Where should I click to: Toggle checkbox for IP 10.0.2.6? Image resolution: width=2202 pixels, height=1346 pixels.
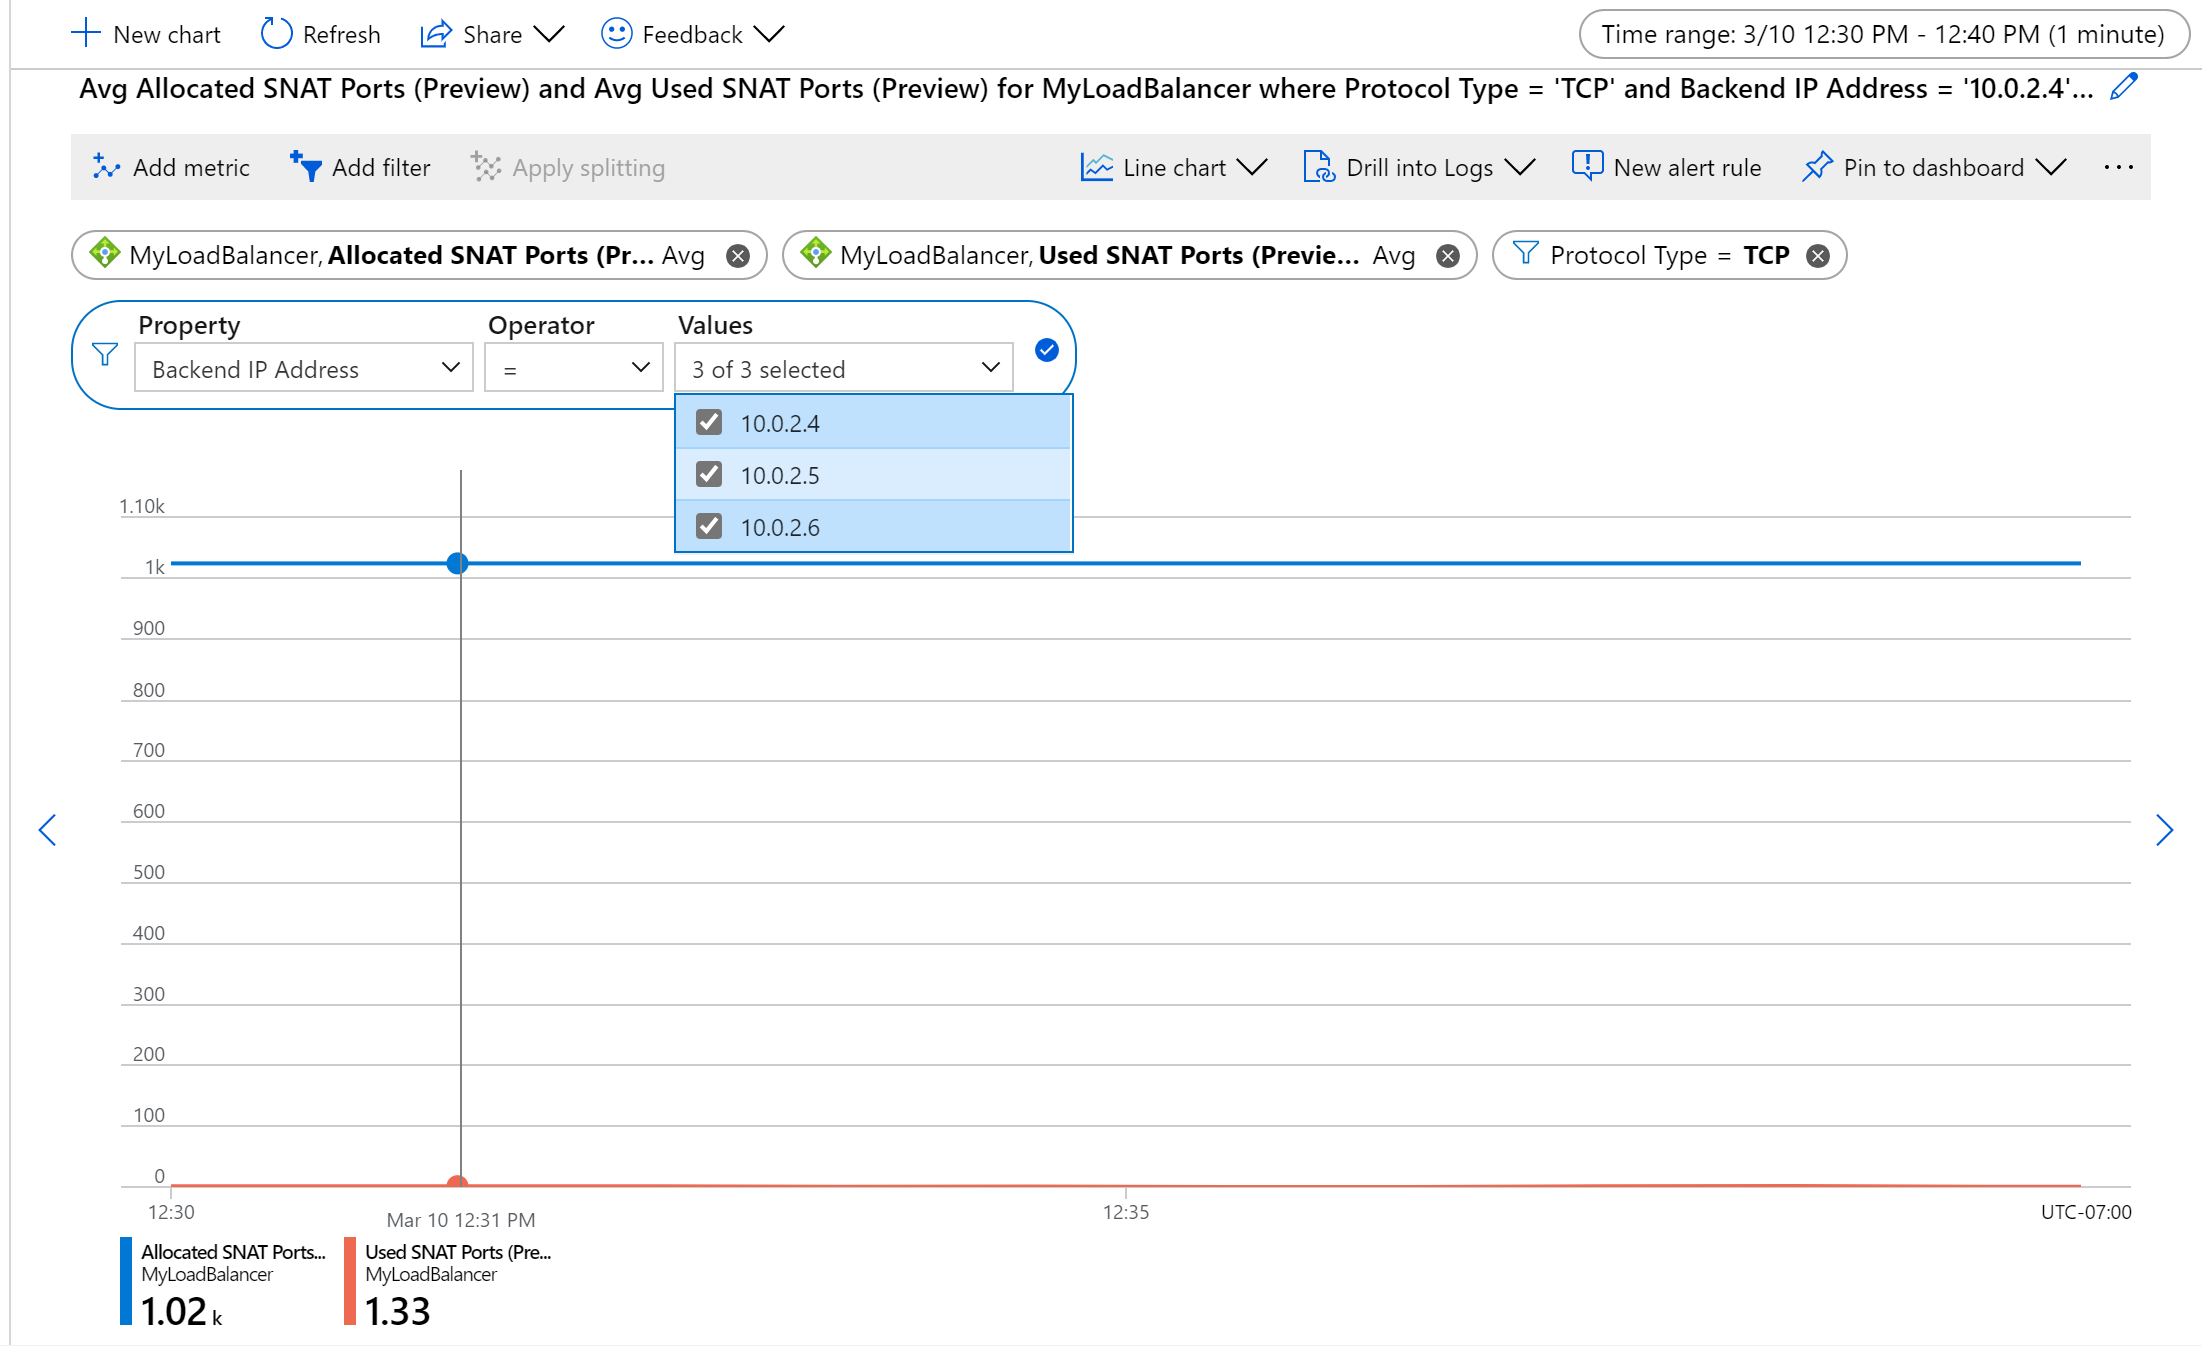click(x=709, y=527)
